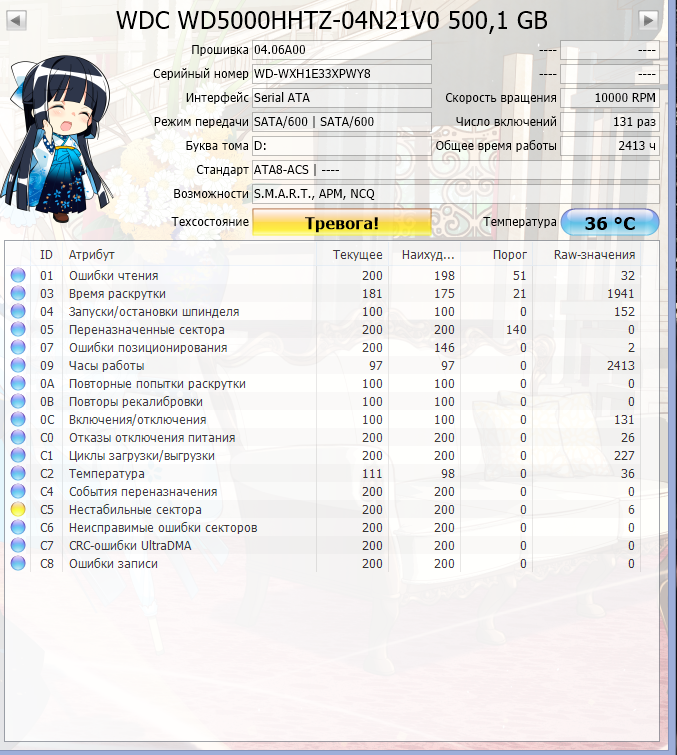The image size is (677, 755).
Task: Click status orb for Запуски/остановки шпинделя
Action: coord(18,311)
